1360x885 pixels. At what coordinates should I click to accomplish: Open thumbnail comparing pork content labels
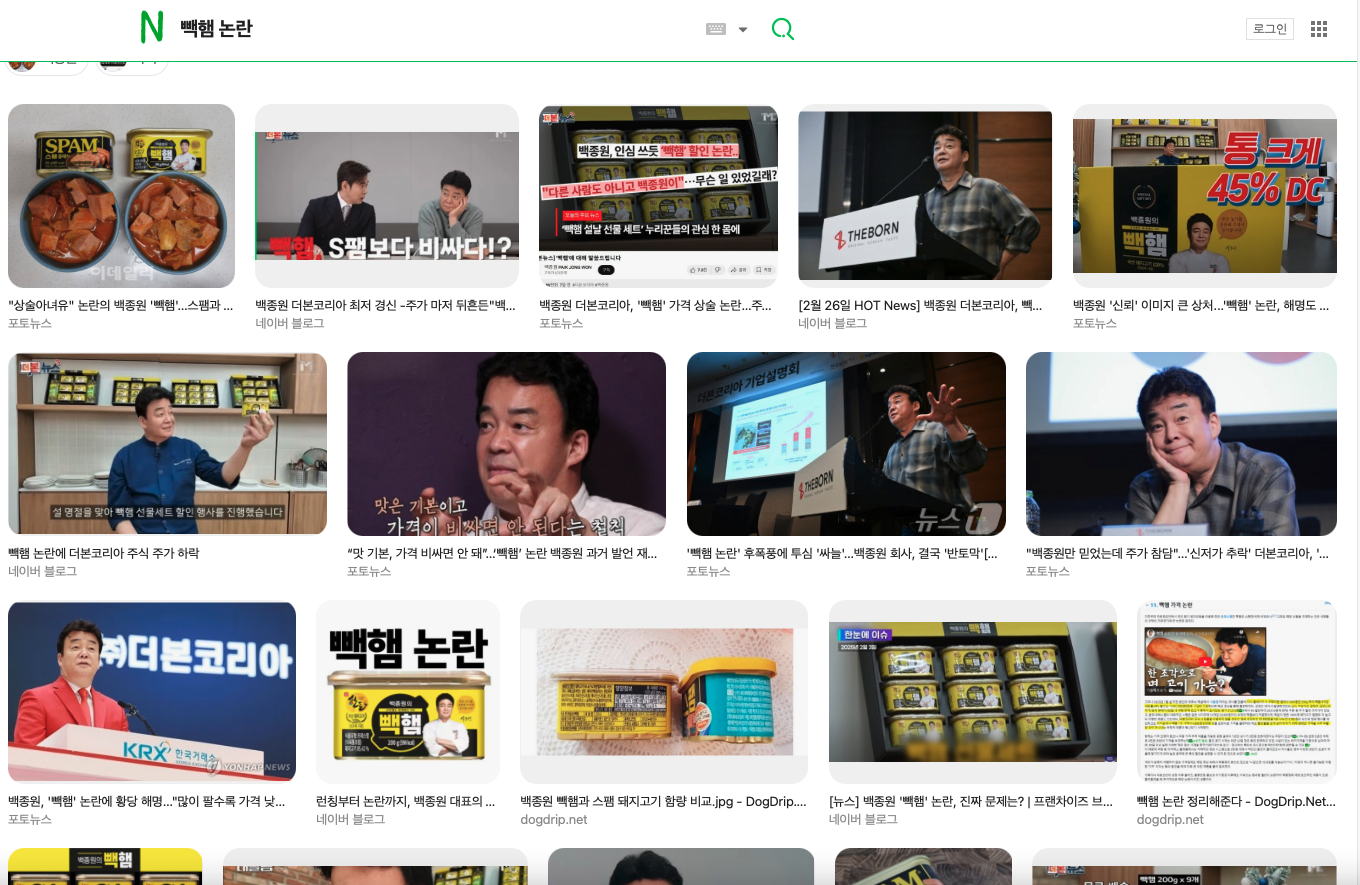664,692
